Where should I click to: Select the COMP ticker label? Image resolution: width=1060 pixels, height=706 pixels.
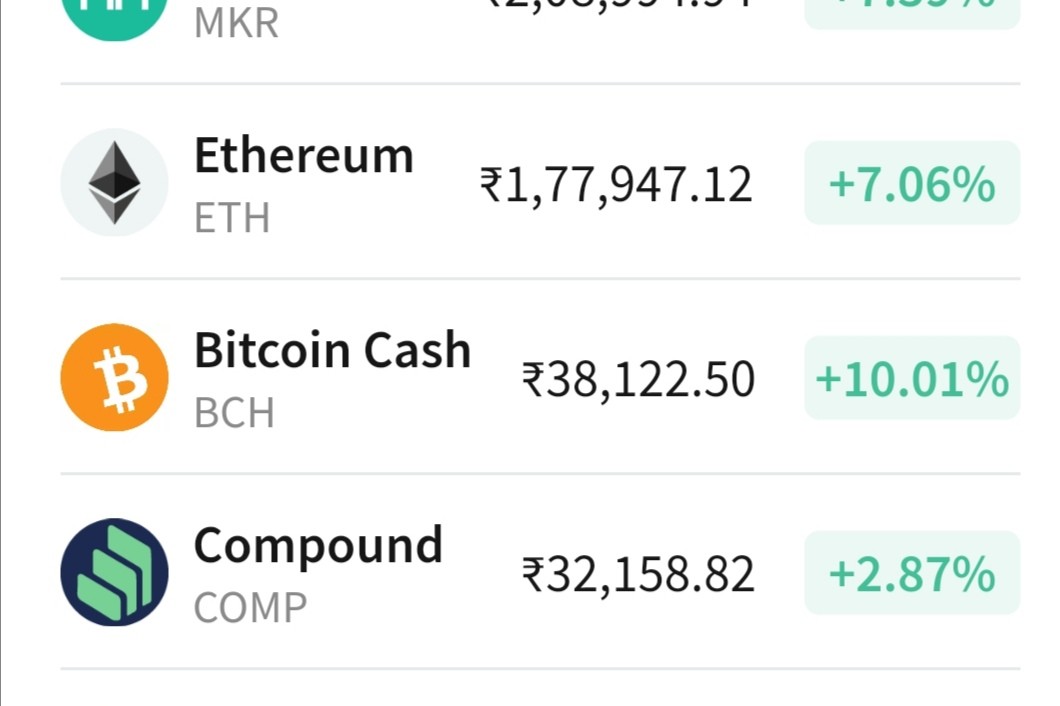pos(250,607)
